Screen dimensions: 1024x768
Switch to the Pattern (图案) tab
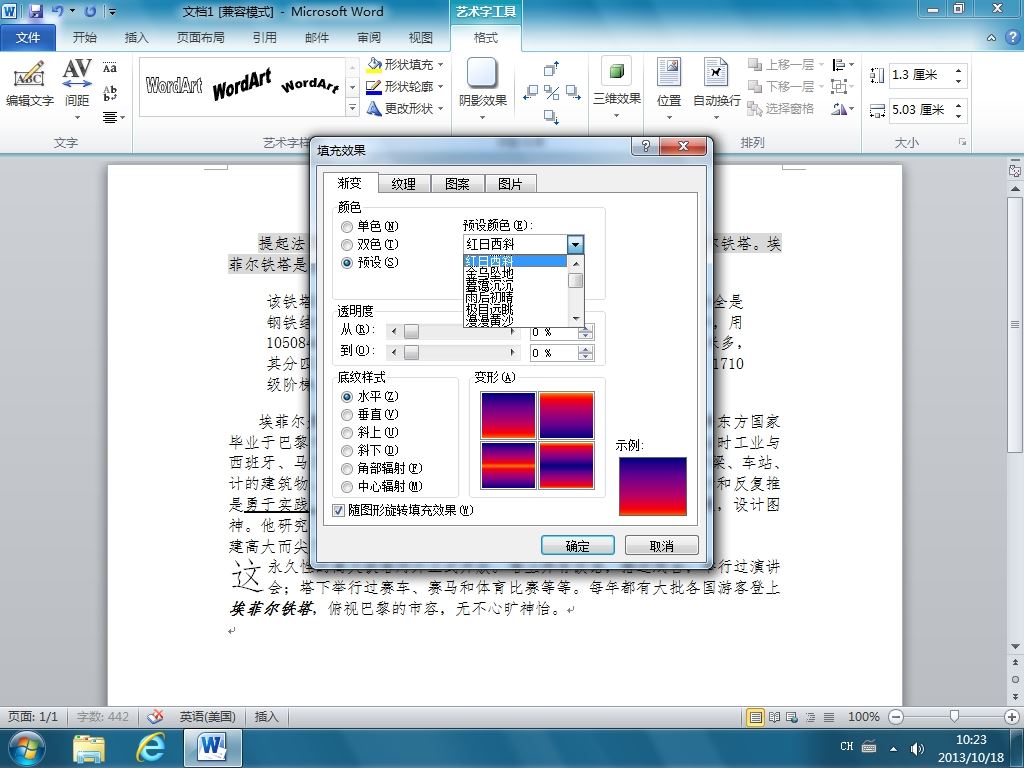coord(456,184)
